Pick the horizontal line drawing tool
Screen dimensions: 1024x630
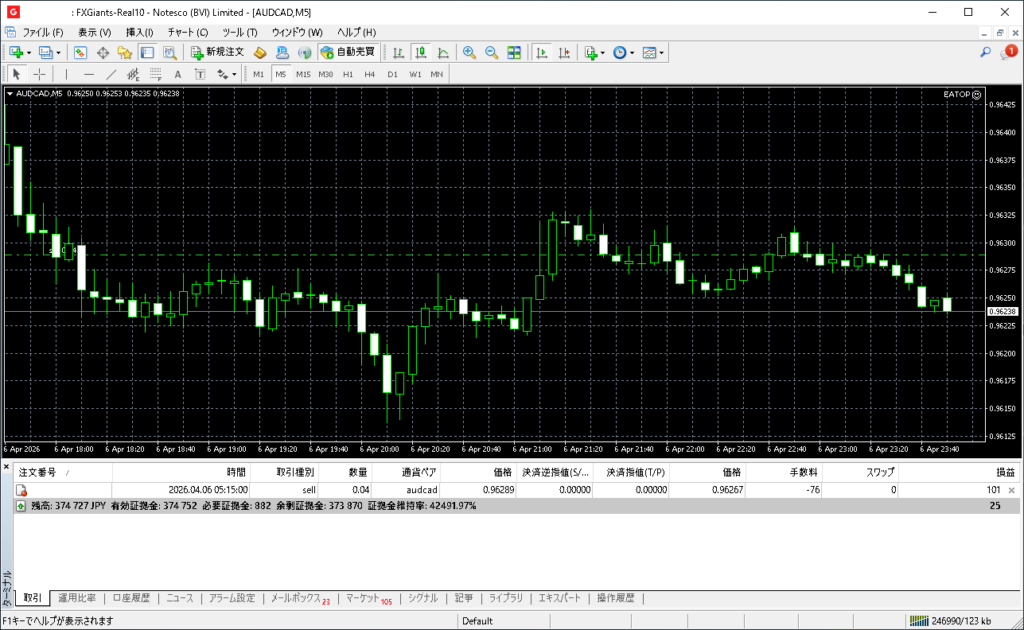click(89, 74)
